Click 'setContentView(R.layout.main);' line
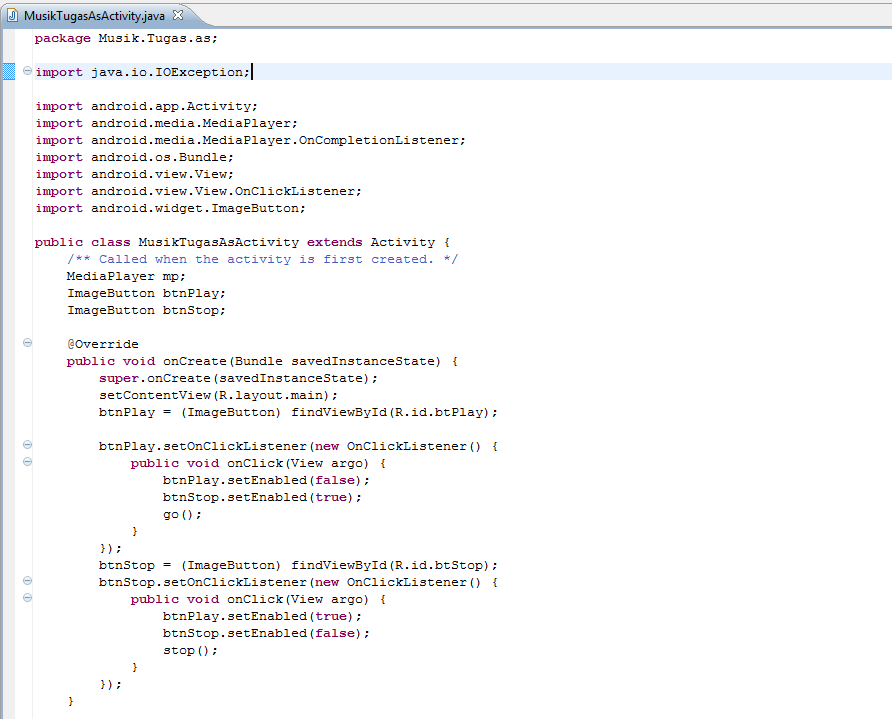Viewport: 892px width, 719px height. click(218, 395)
